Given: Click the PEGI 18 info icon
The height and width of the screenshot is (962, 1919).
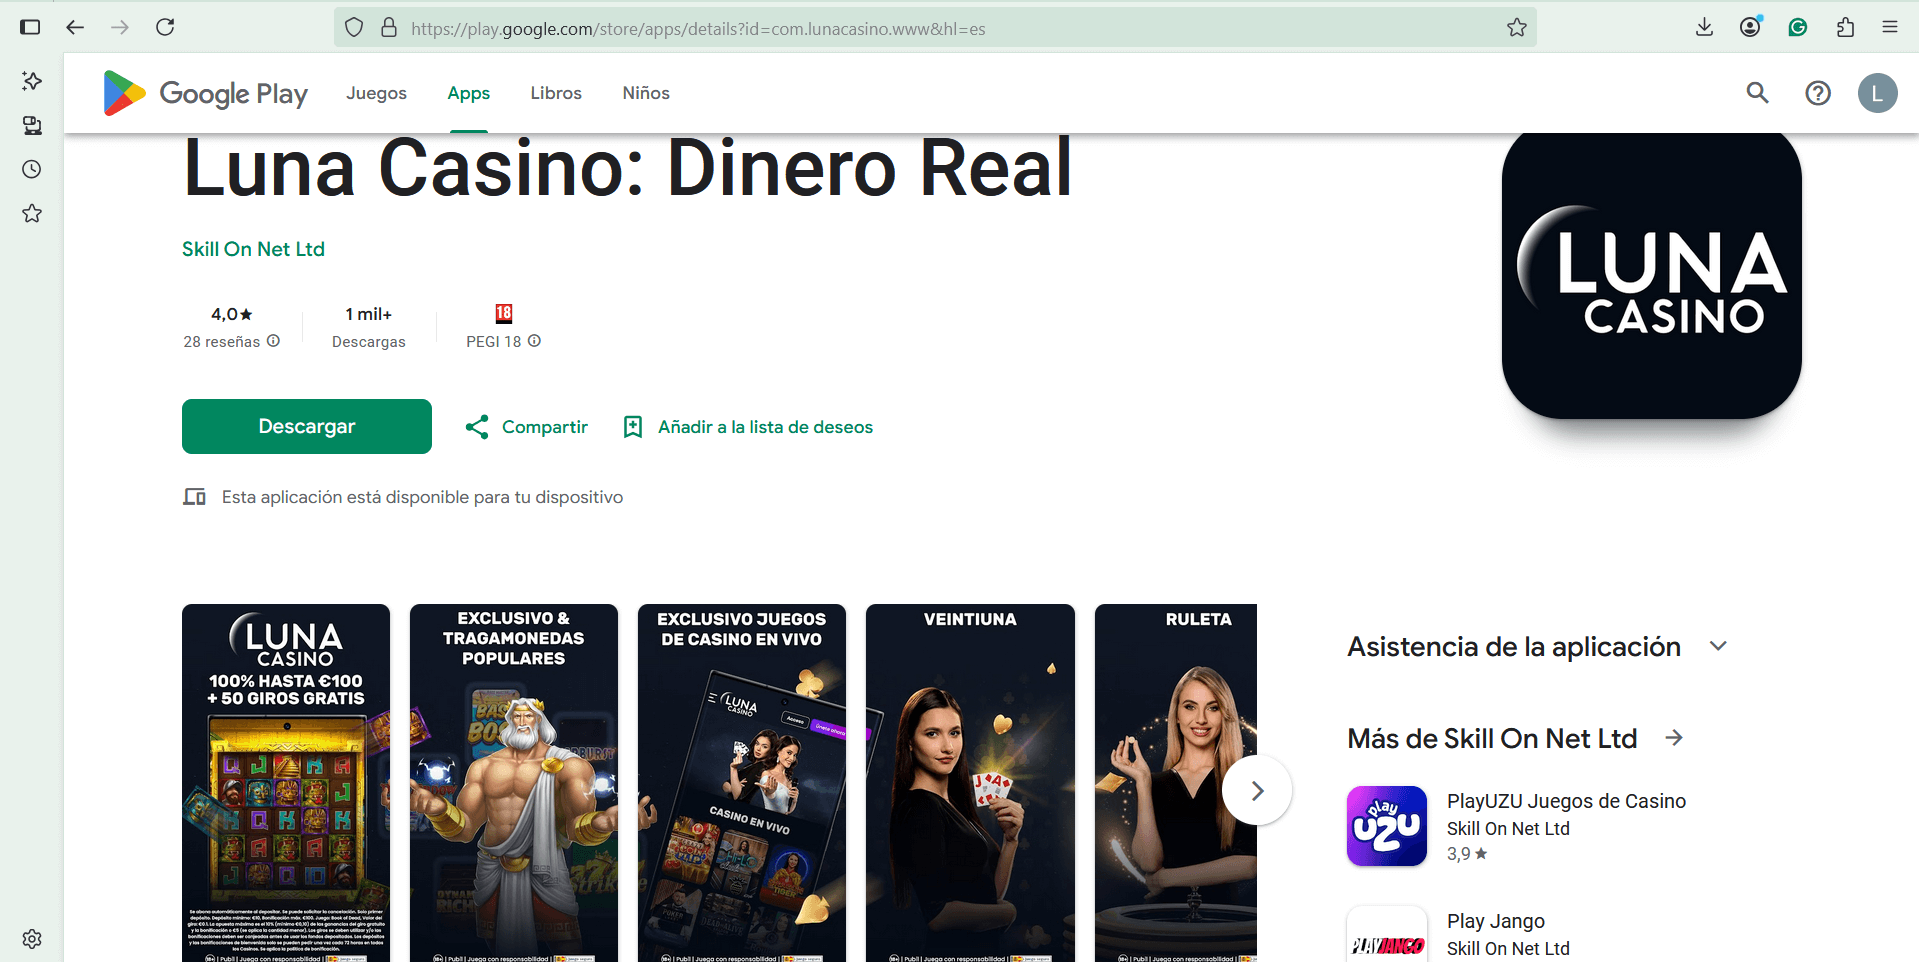Looking at the screenshot, I should (534, 341).
